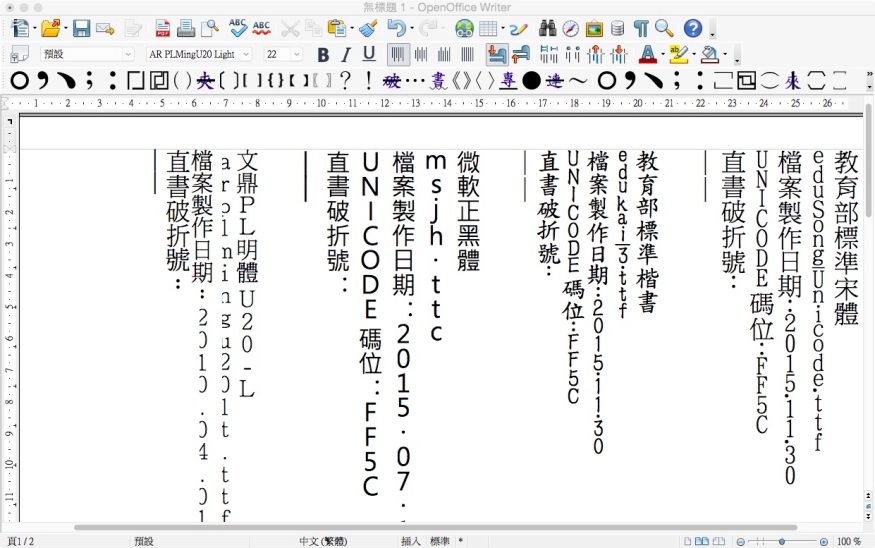Click the tilde symbol toolbar button

pyautogui.click(x=578, y=80)
